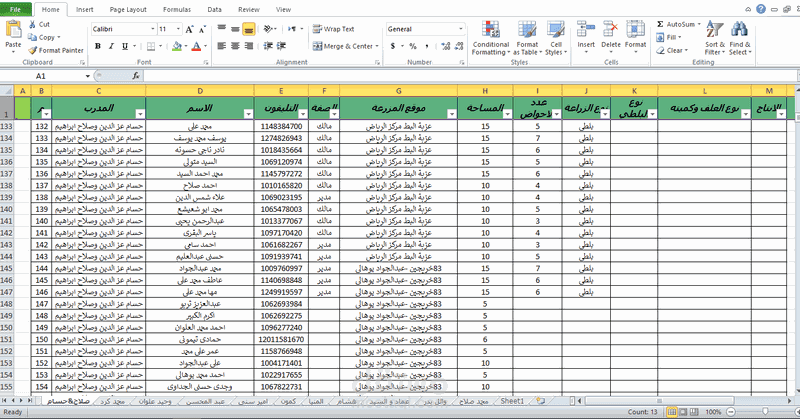The height and width of the screenshot is (419, 800).
Task: Click the Cut button
Action: coord(44,24)
